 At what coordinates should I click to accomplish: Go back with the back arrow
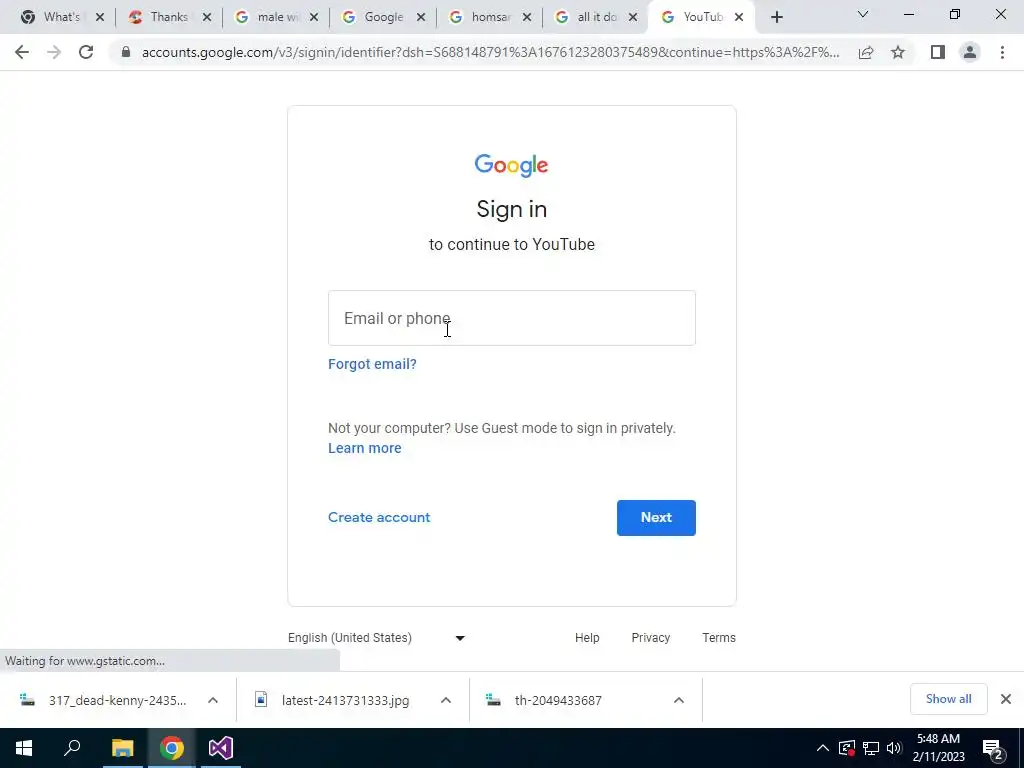coord(22,52)
